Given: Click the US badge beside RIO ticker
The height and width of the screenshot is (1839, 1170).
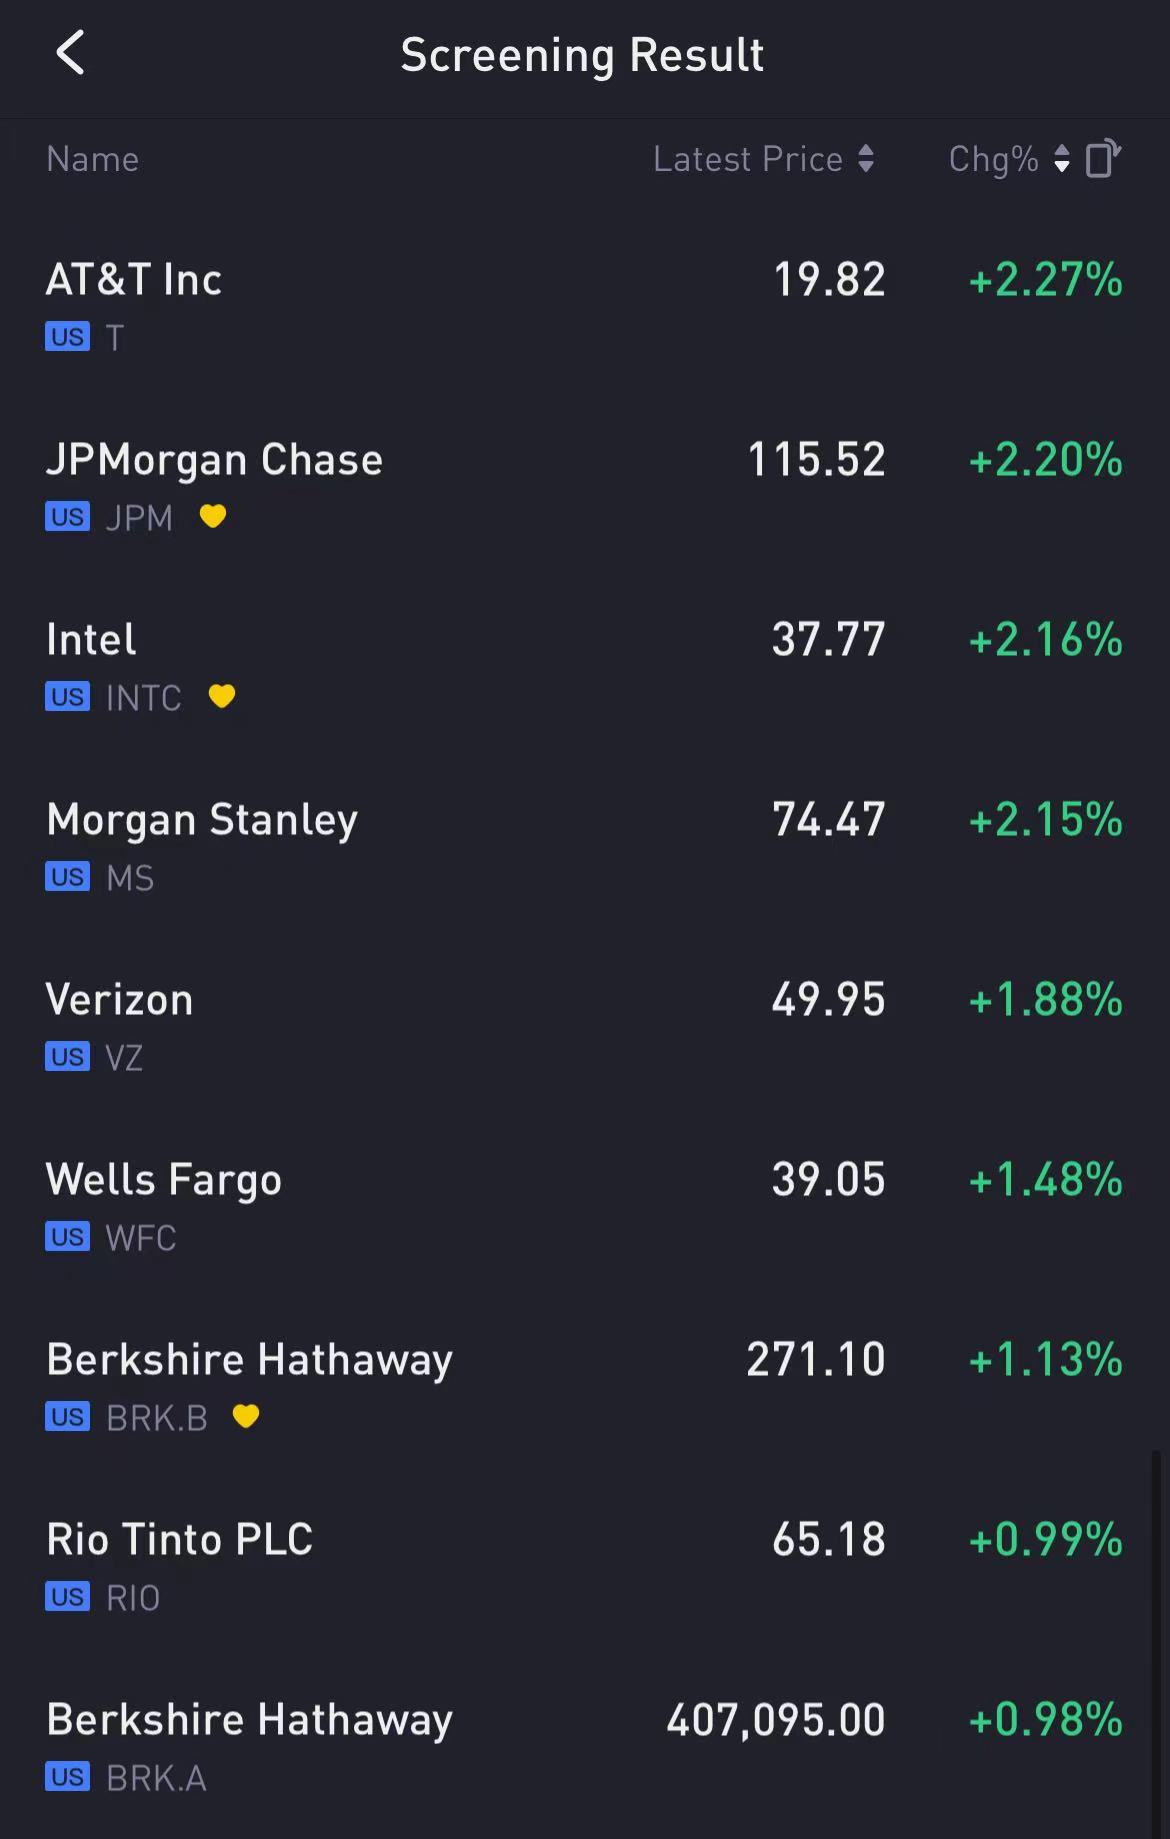Looking at the screenshot, I should coord(67,1597).
